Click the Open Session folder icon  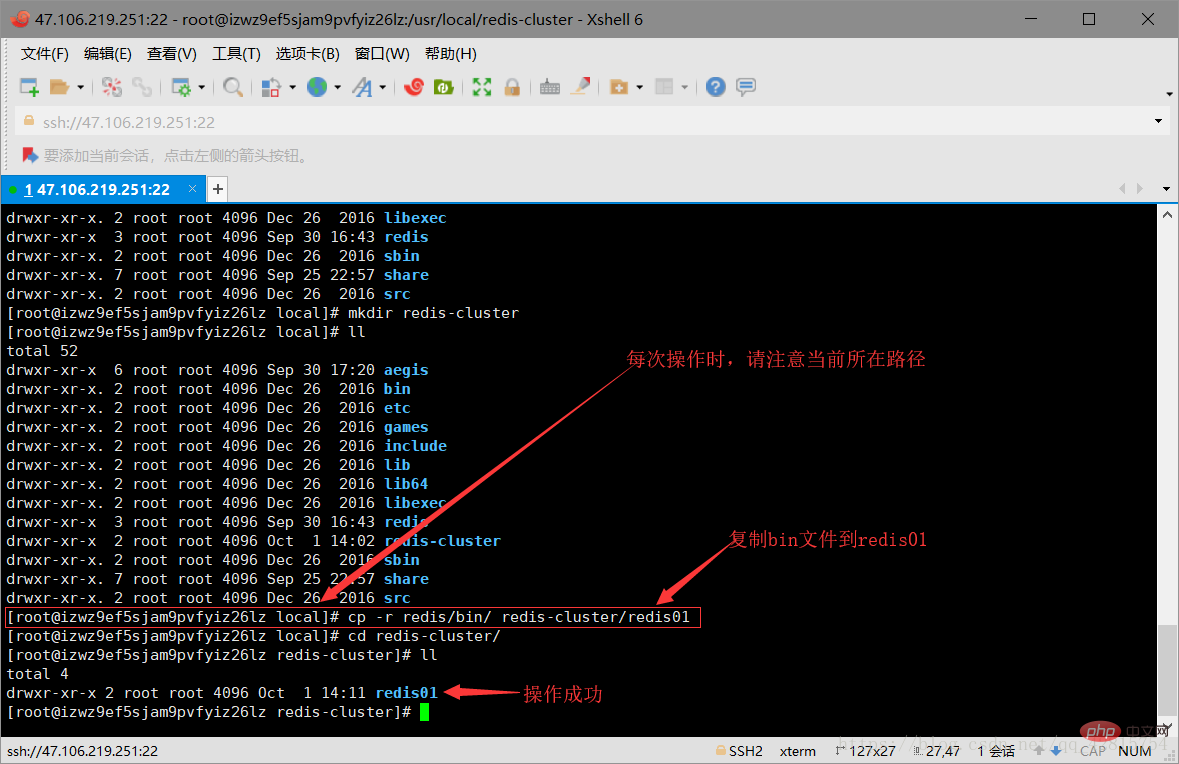(59, 87)
